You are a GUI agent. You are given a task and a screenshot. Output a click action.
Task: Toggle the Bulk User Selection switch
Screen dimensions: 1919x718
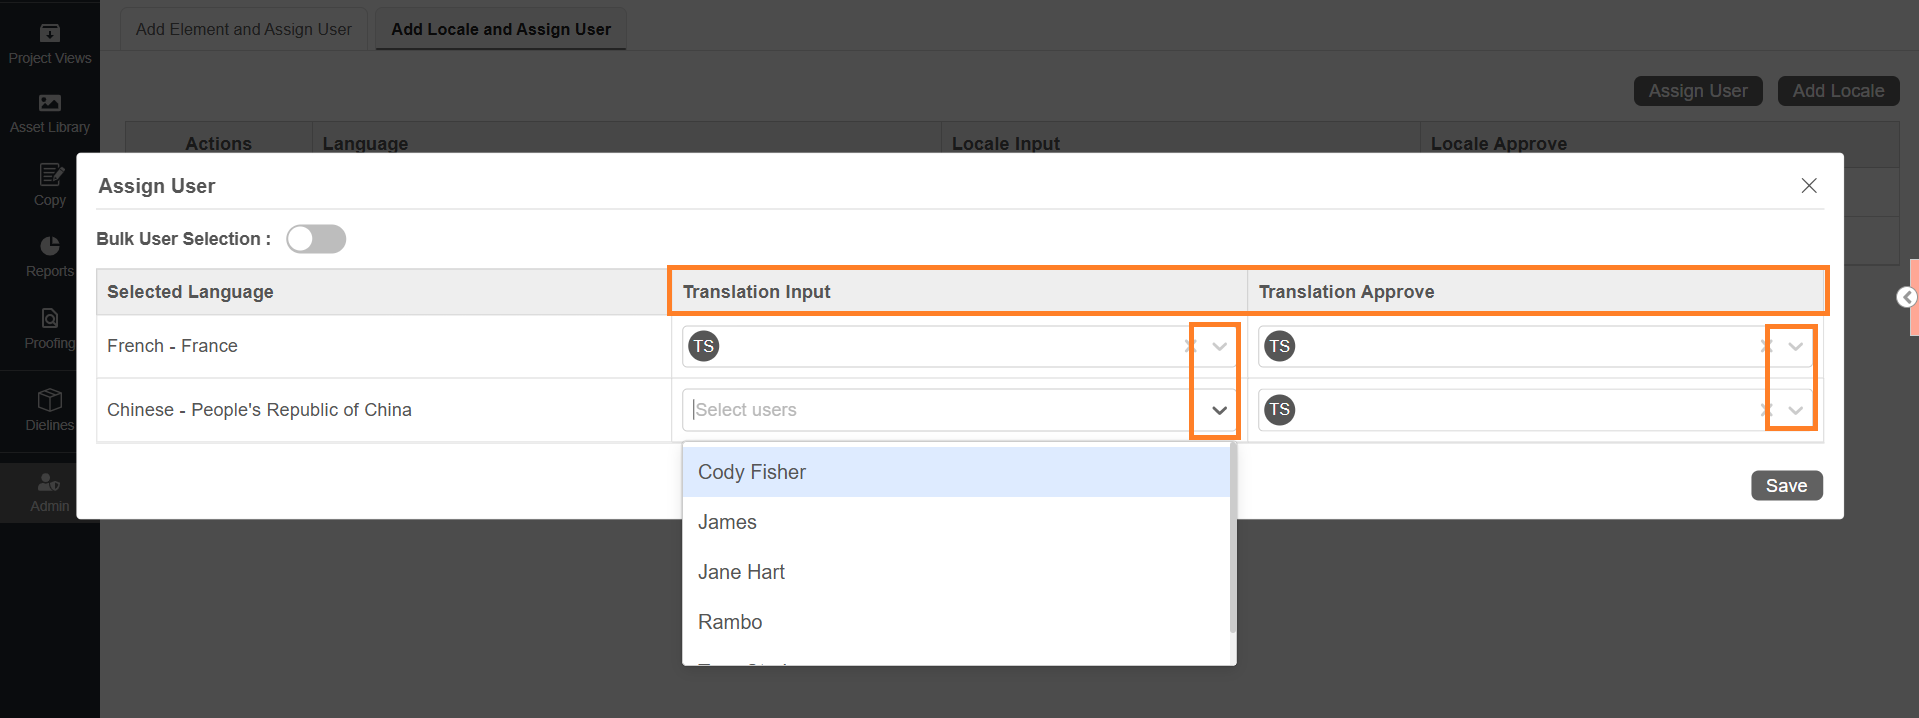pyautogui.click(x=316, y=239)
